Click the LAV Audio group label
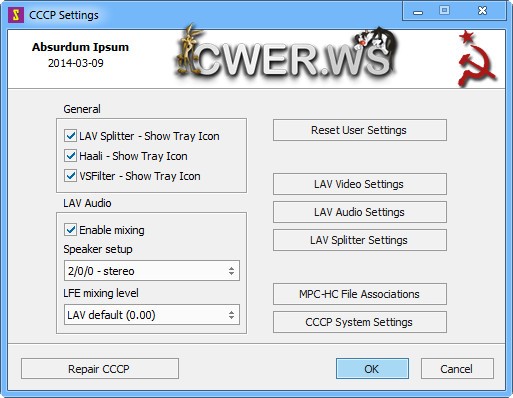This screenshot has width=513, height=398. pyautogui.click(x=87, y=203)
